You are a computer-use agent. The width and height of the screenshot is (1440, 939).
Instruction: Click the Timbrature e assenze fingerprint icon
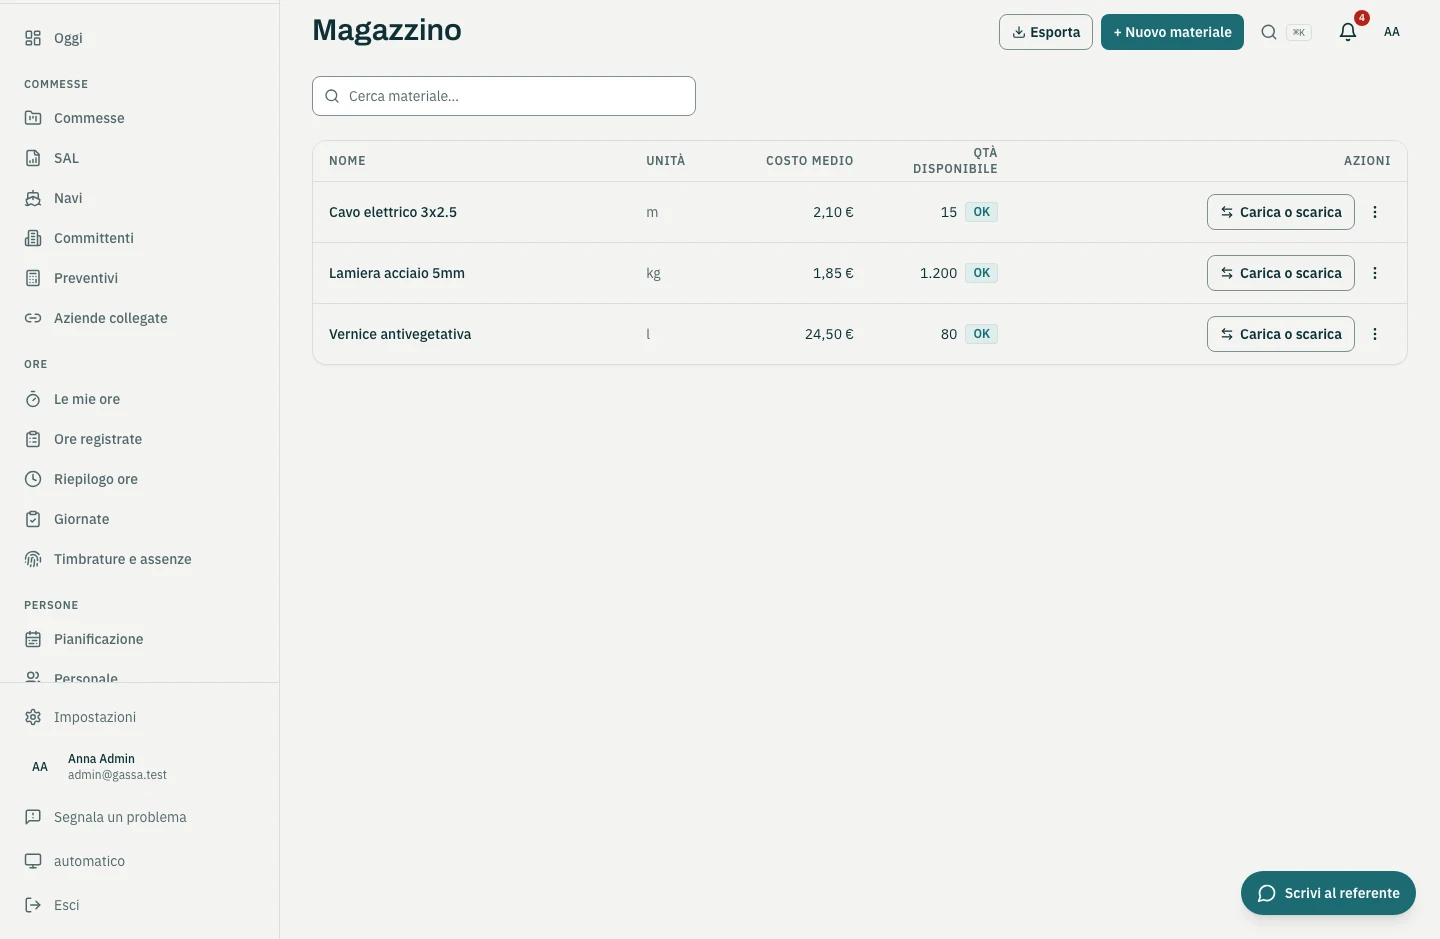click(33, 559)
